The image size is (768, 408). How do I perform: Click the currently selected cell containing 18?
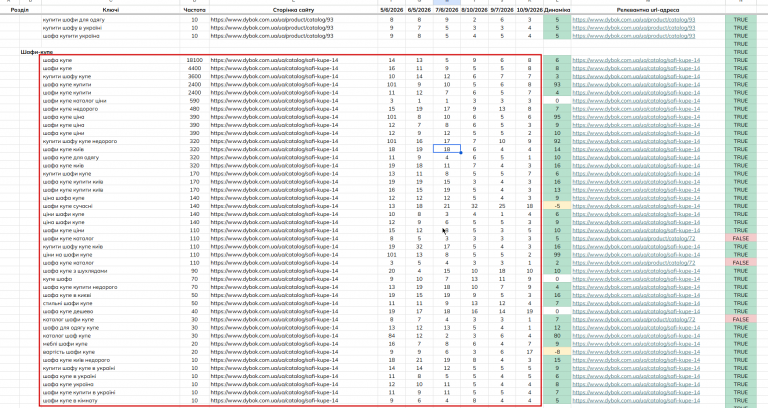coord(447,149)
